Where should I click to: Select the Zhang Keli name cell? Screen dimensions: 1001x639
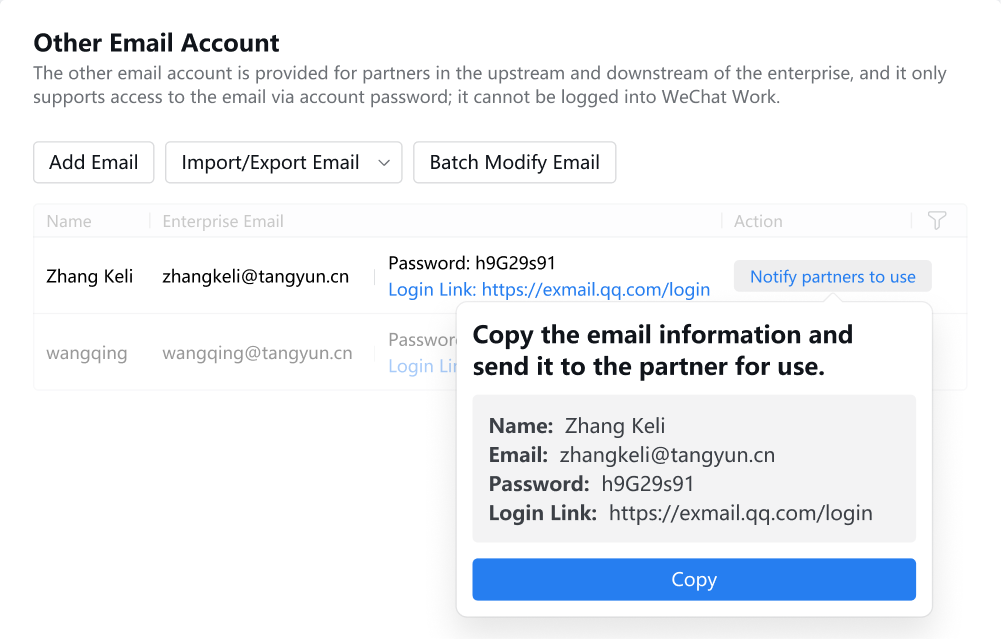[90, 277]
